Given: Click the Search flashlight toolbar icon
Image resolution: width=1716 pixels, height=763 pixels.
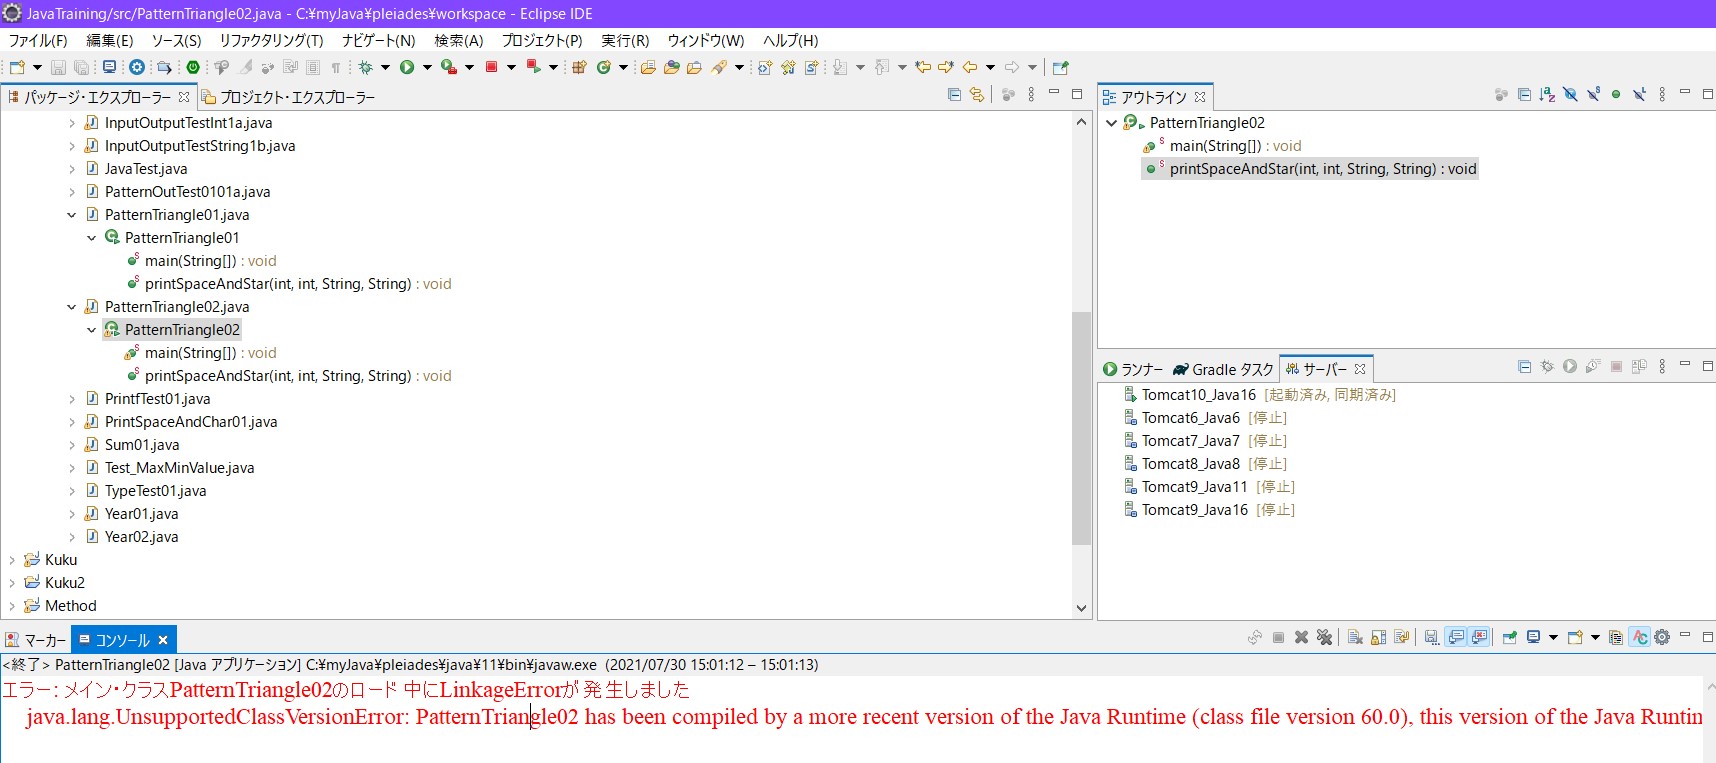Looking at the screenshot, I should pos(718,67).
